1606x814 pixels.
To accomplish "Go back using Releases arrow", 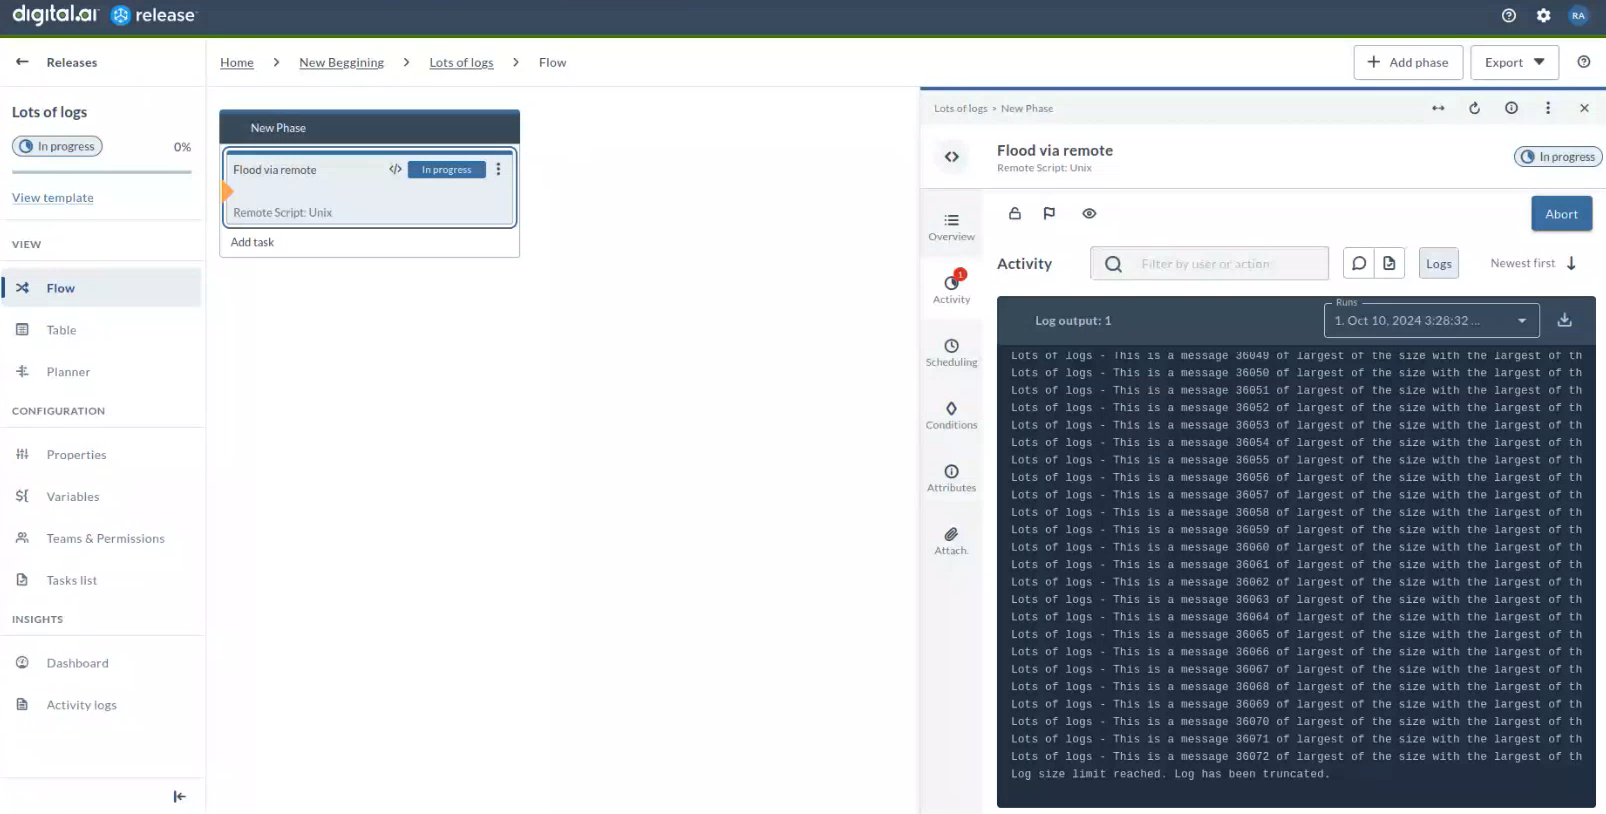I will click(22, 62).
